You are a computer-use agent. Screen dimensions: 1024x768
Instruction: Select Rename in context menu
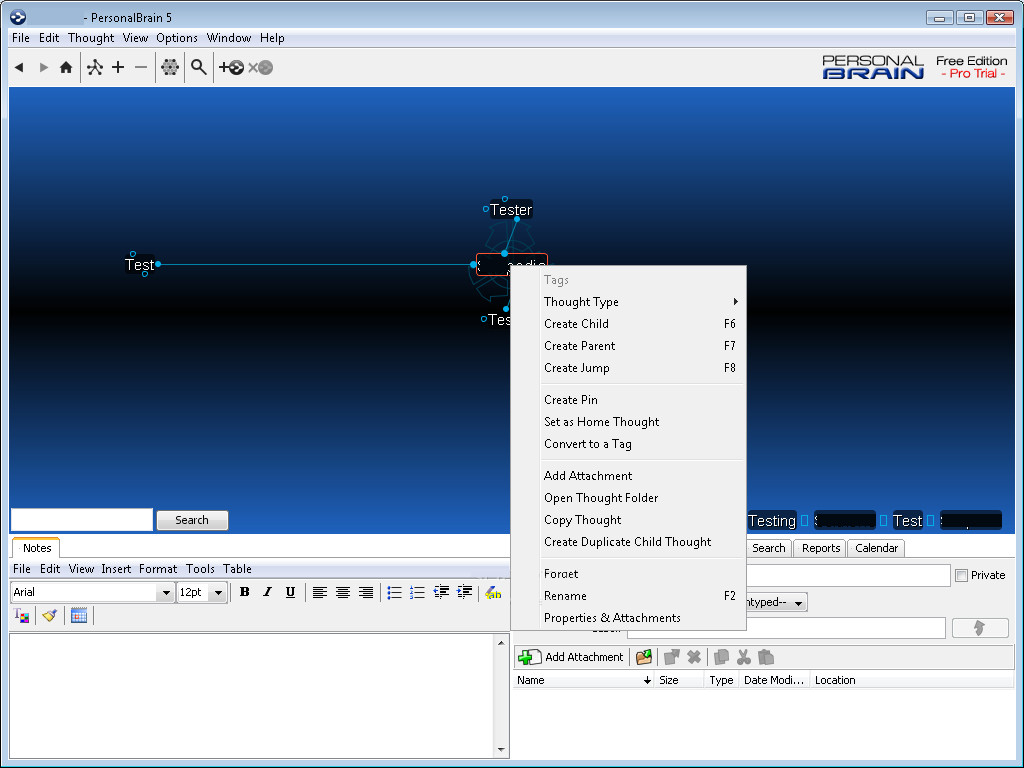pyautogui.click(x=643, y=596)
